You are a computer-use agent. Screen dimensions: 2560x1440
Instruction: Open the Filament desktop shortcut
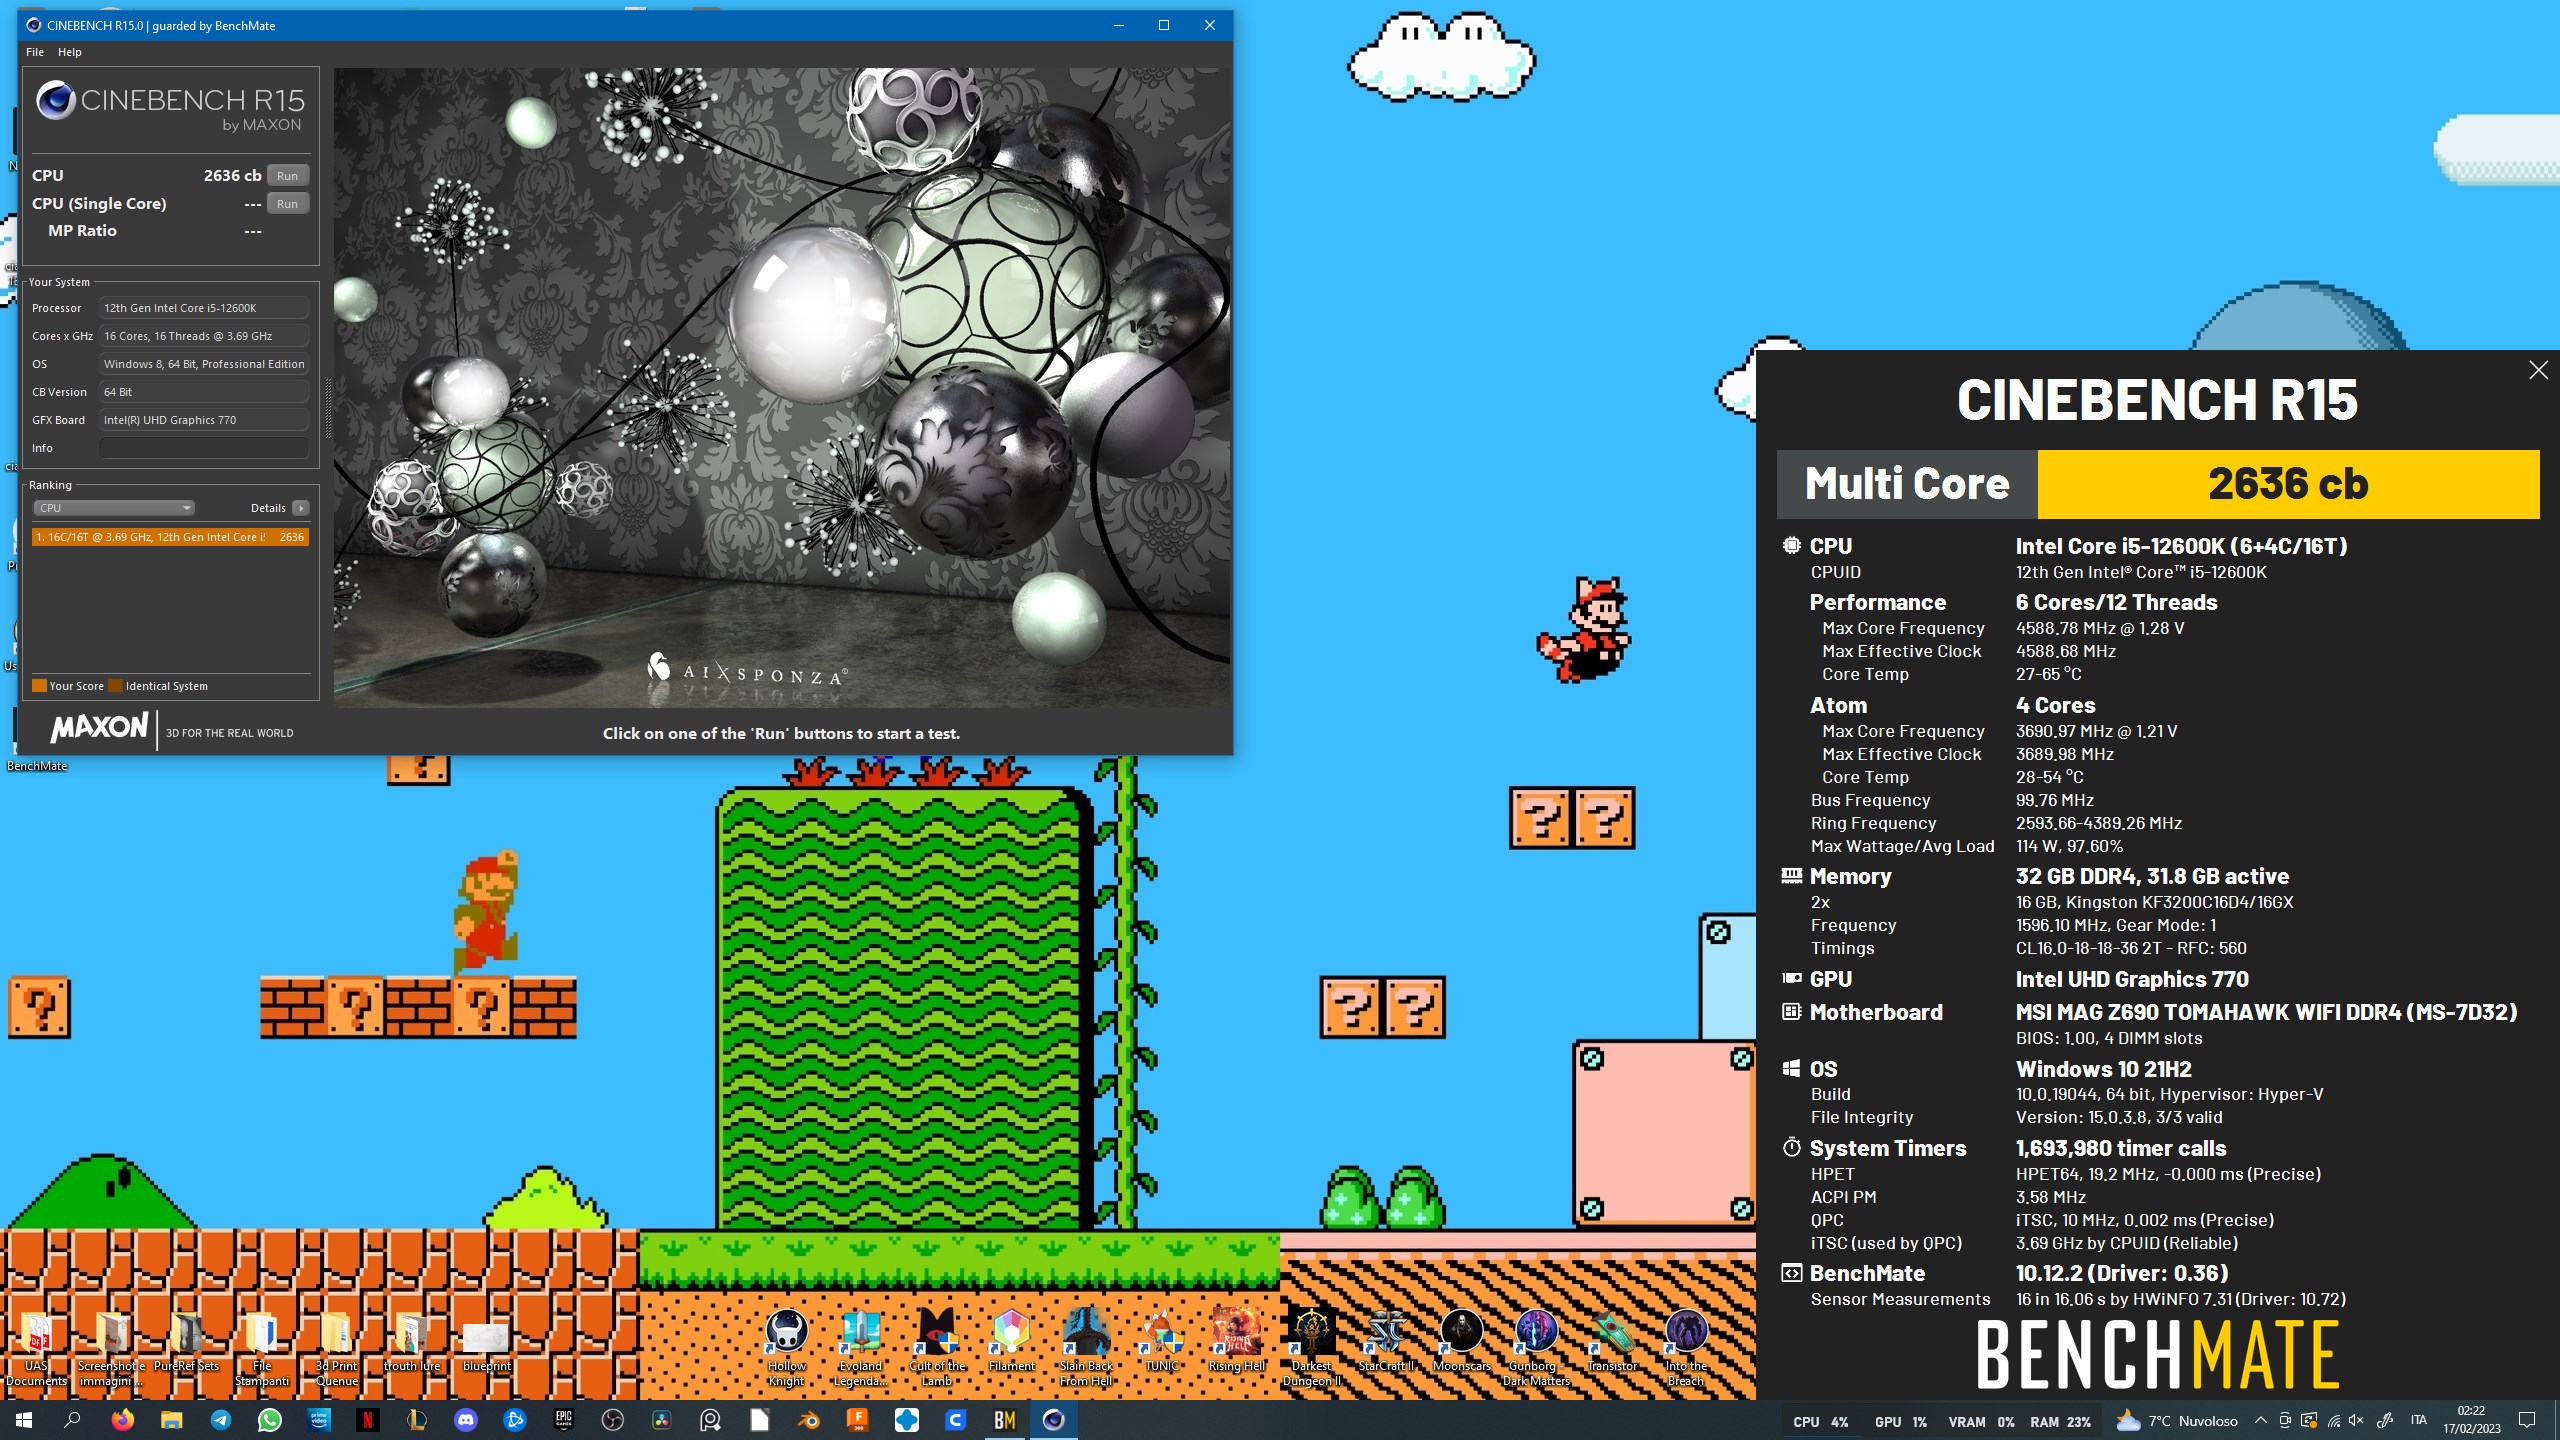(1011, 1341)
